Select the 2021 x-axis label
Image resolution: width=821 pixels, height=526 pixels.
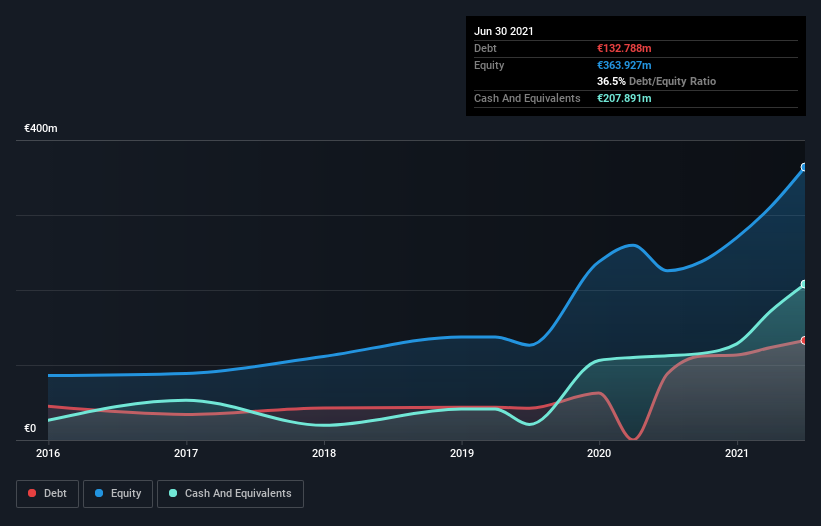click(x=737, y=453)
